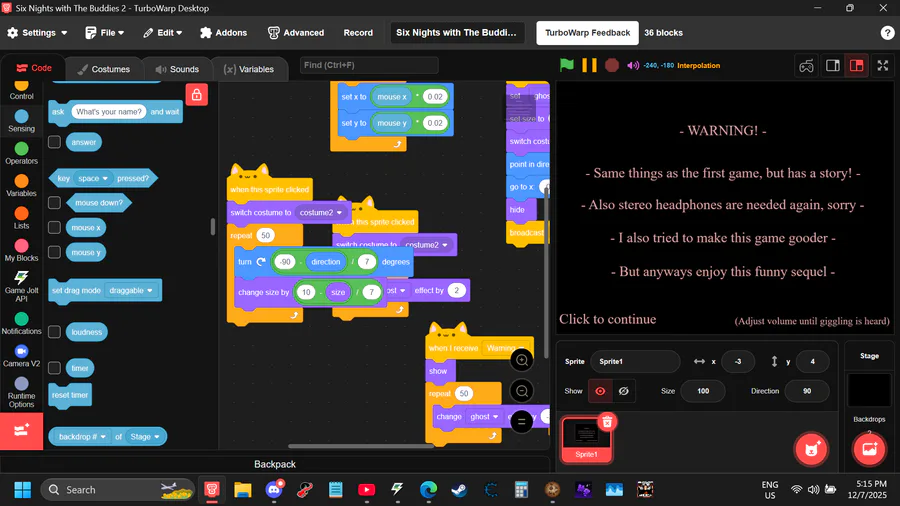
Task: Open Stage dropdown in backdrop block
Action: pyautogui.click(x=144, y=437)
